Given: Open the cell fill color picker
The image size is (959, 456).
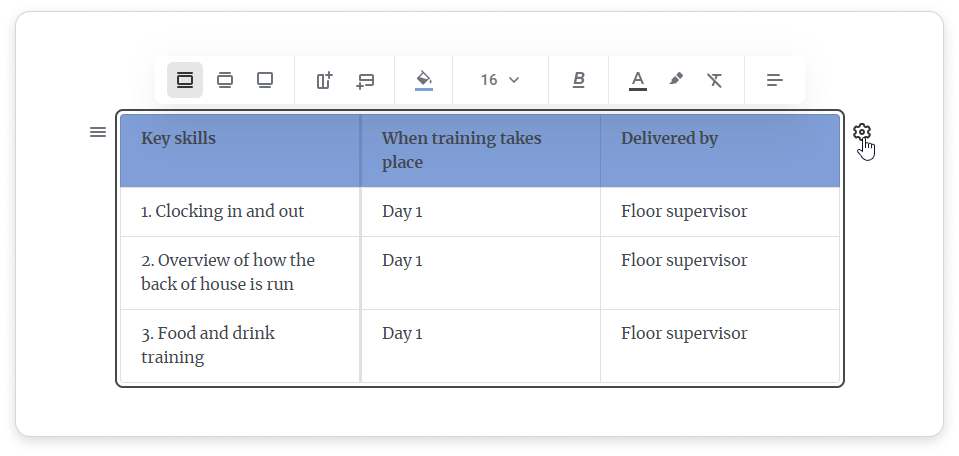Looking at the screenshot, I should click(x=424, y=80).
